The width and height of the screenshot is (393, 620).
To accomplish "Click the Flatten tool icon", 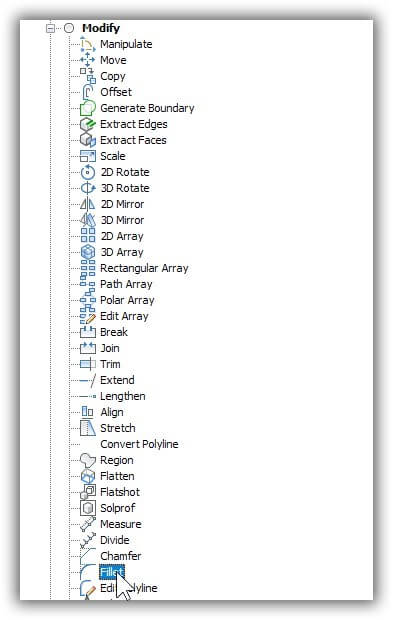I will 88,476.
